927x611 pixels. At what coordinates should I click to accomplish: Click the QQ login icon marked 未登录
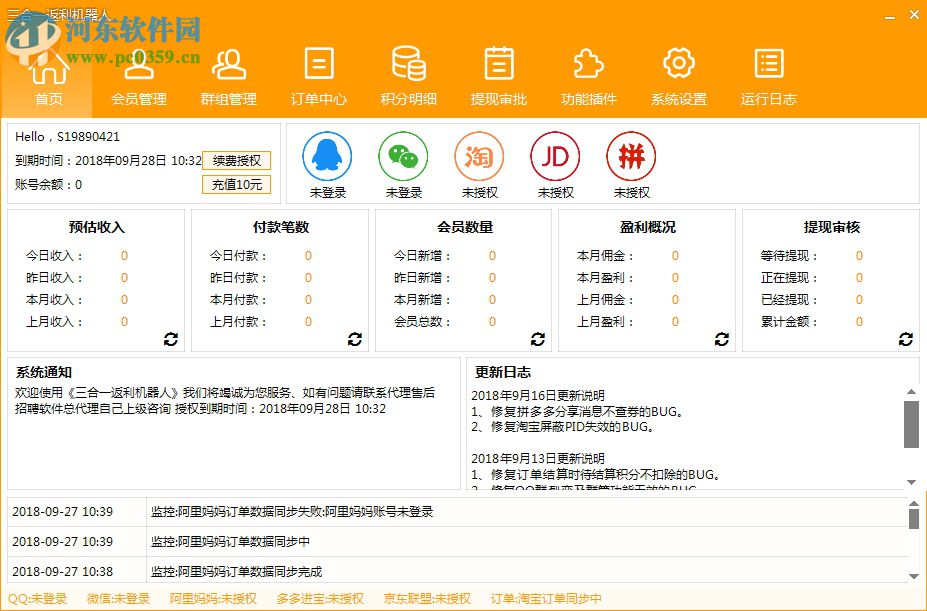coord(325,155)
